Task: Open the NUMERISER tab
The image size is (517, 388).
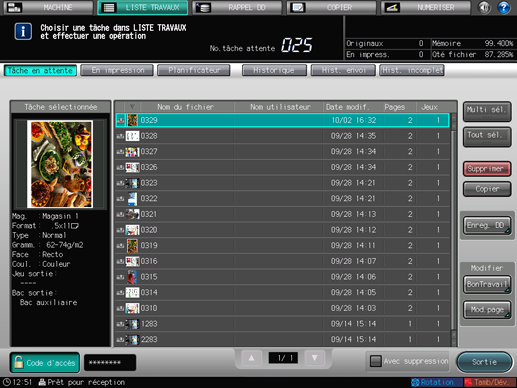Action: [x=426, y=7]
